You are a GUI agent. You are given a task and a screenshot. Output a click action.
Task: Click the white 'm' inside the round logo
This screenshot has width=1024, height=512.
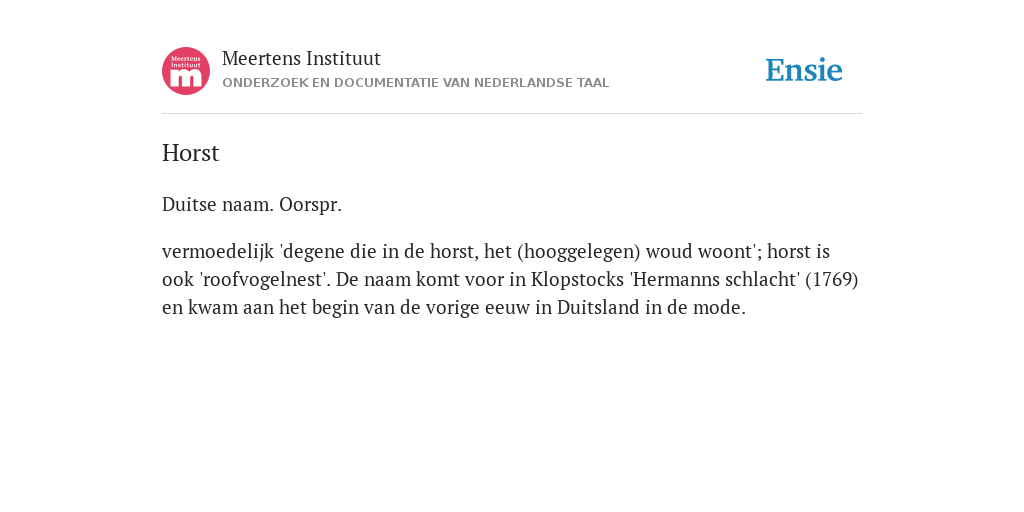pyautogui.click(x=186, y=78)
